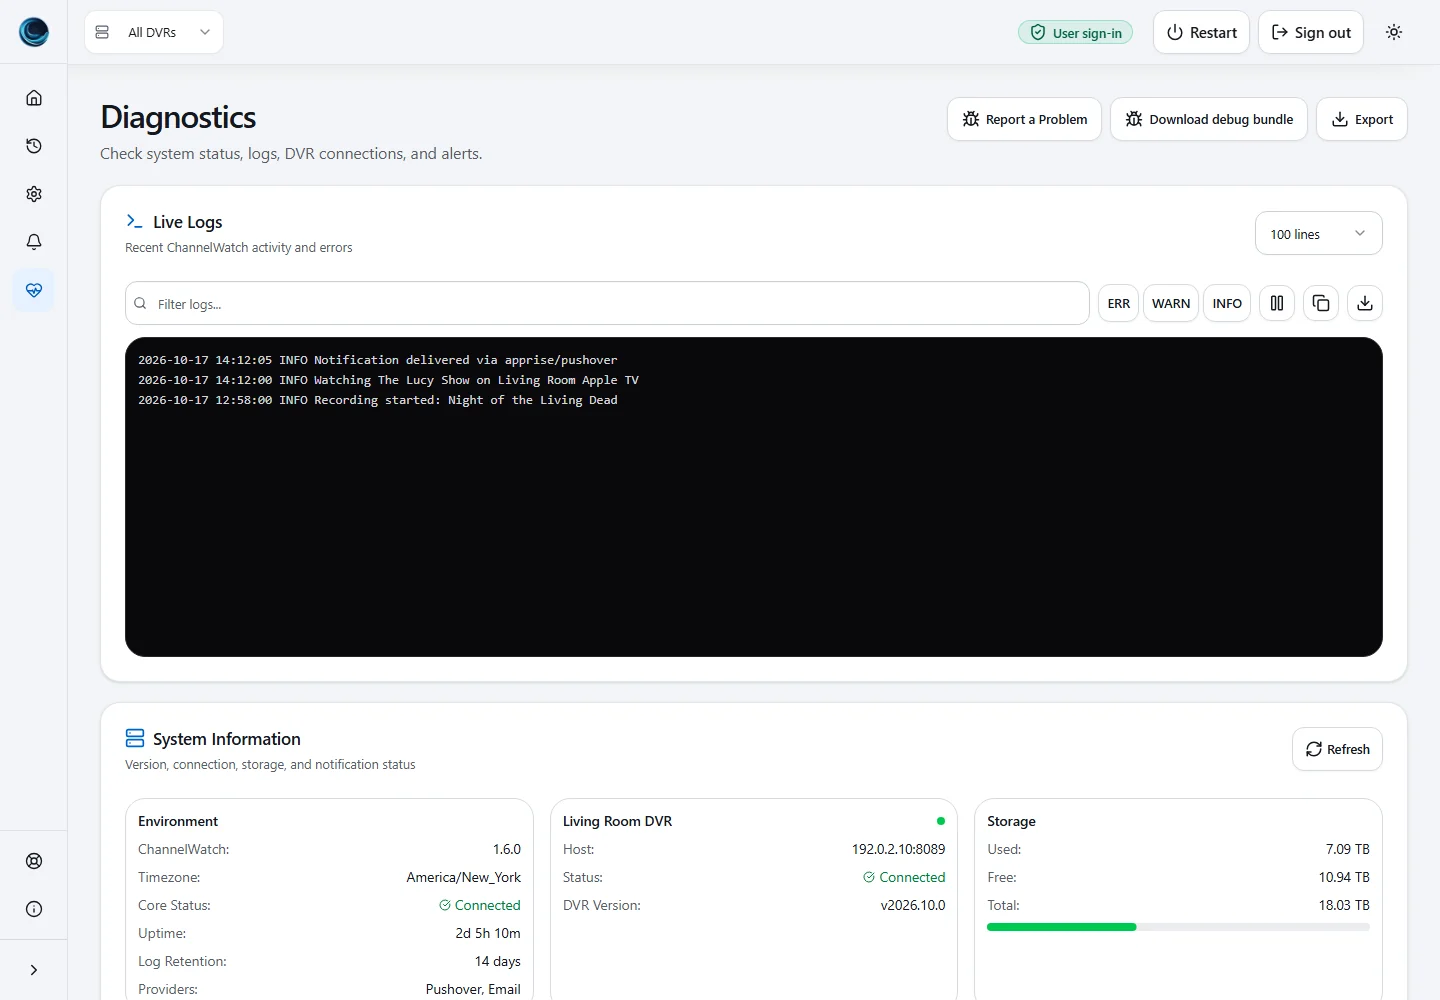Image resolution: width=1440 pixels, height=1000 pixels.
Task: Click the America/New_York timezone value
Action: [463, 877]
